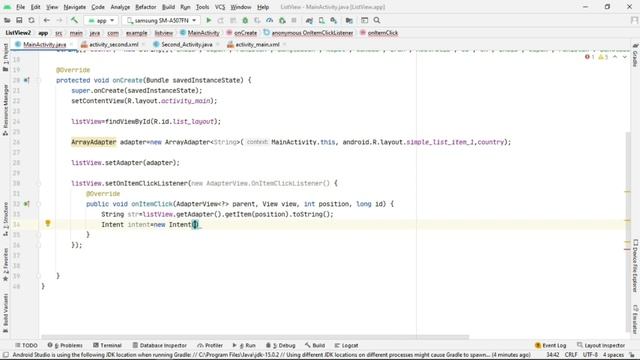Screen dimensions: 640x360
Task: Open the AVD Manager device icon
Action: pos(322,20)
